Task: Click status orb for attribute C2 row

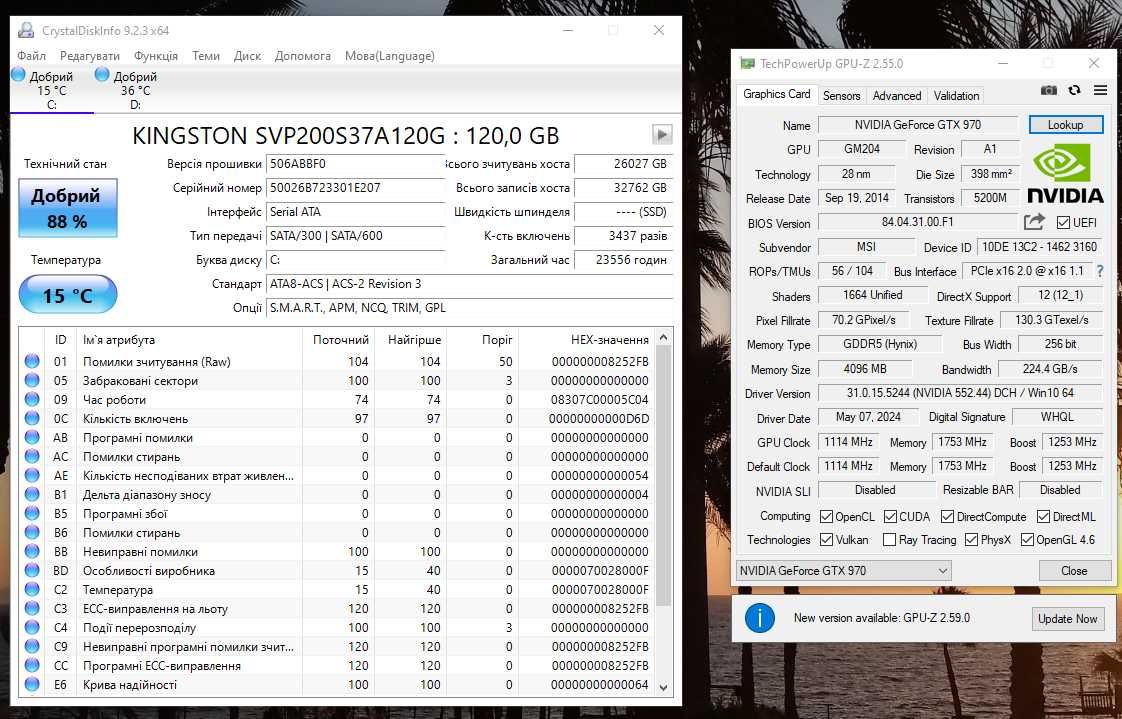Action: pos(32,590)
